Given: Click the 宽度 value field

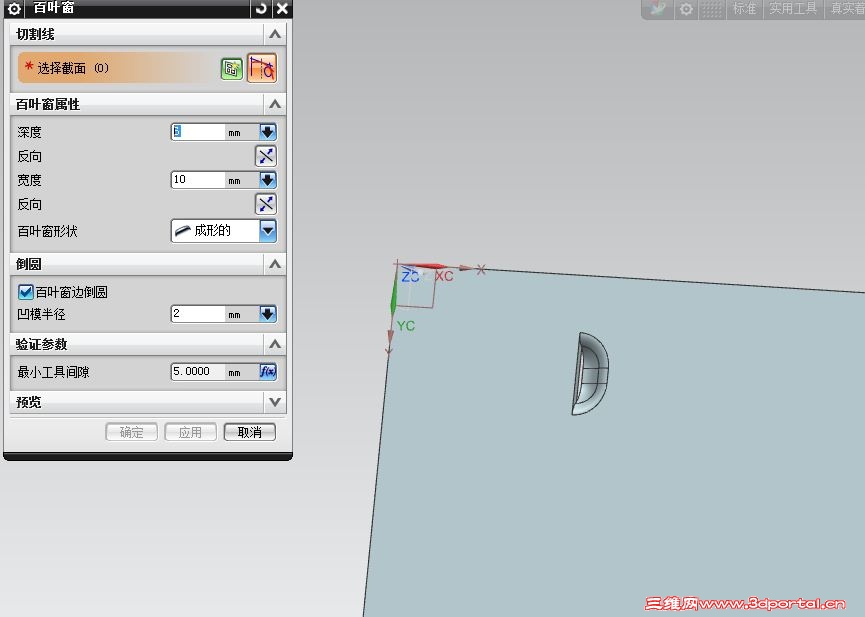Looking at the screenshot, I should (197, 180).
